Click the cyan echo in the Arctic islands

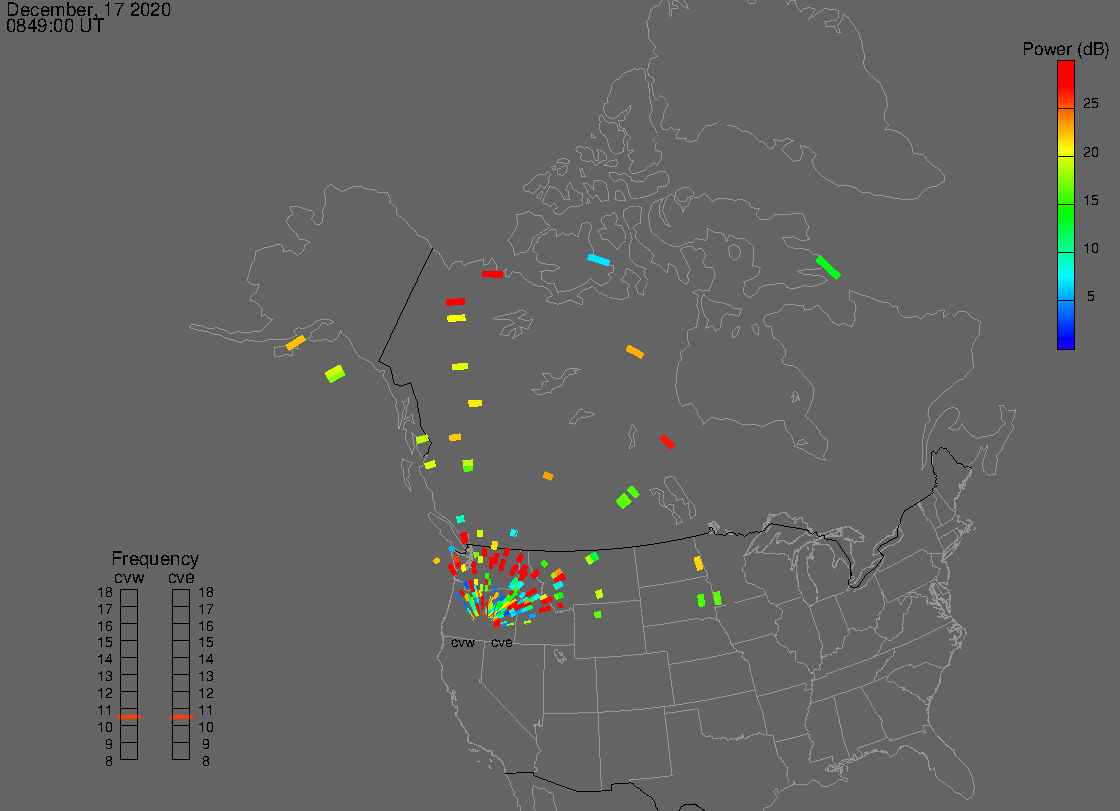[599, 260]
